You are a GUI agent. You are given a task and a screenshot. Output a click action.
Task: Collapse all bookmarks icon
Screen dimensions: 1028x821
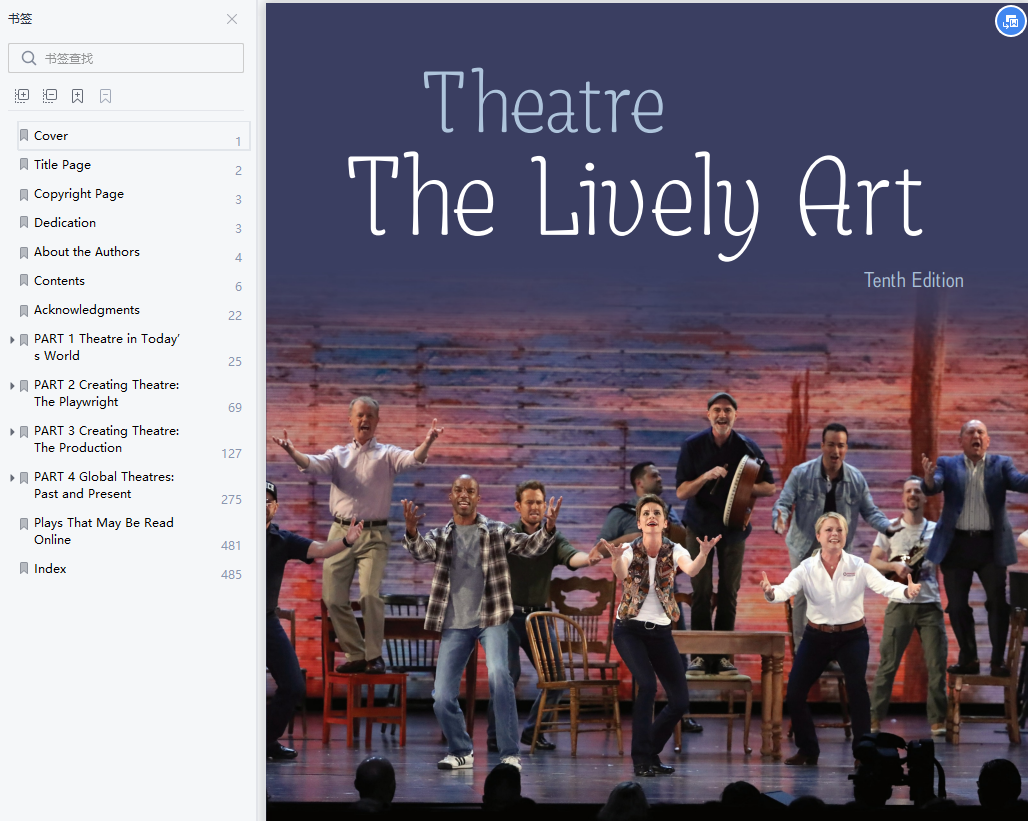pos(50,96)
